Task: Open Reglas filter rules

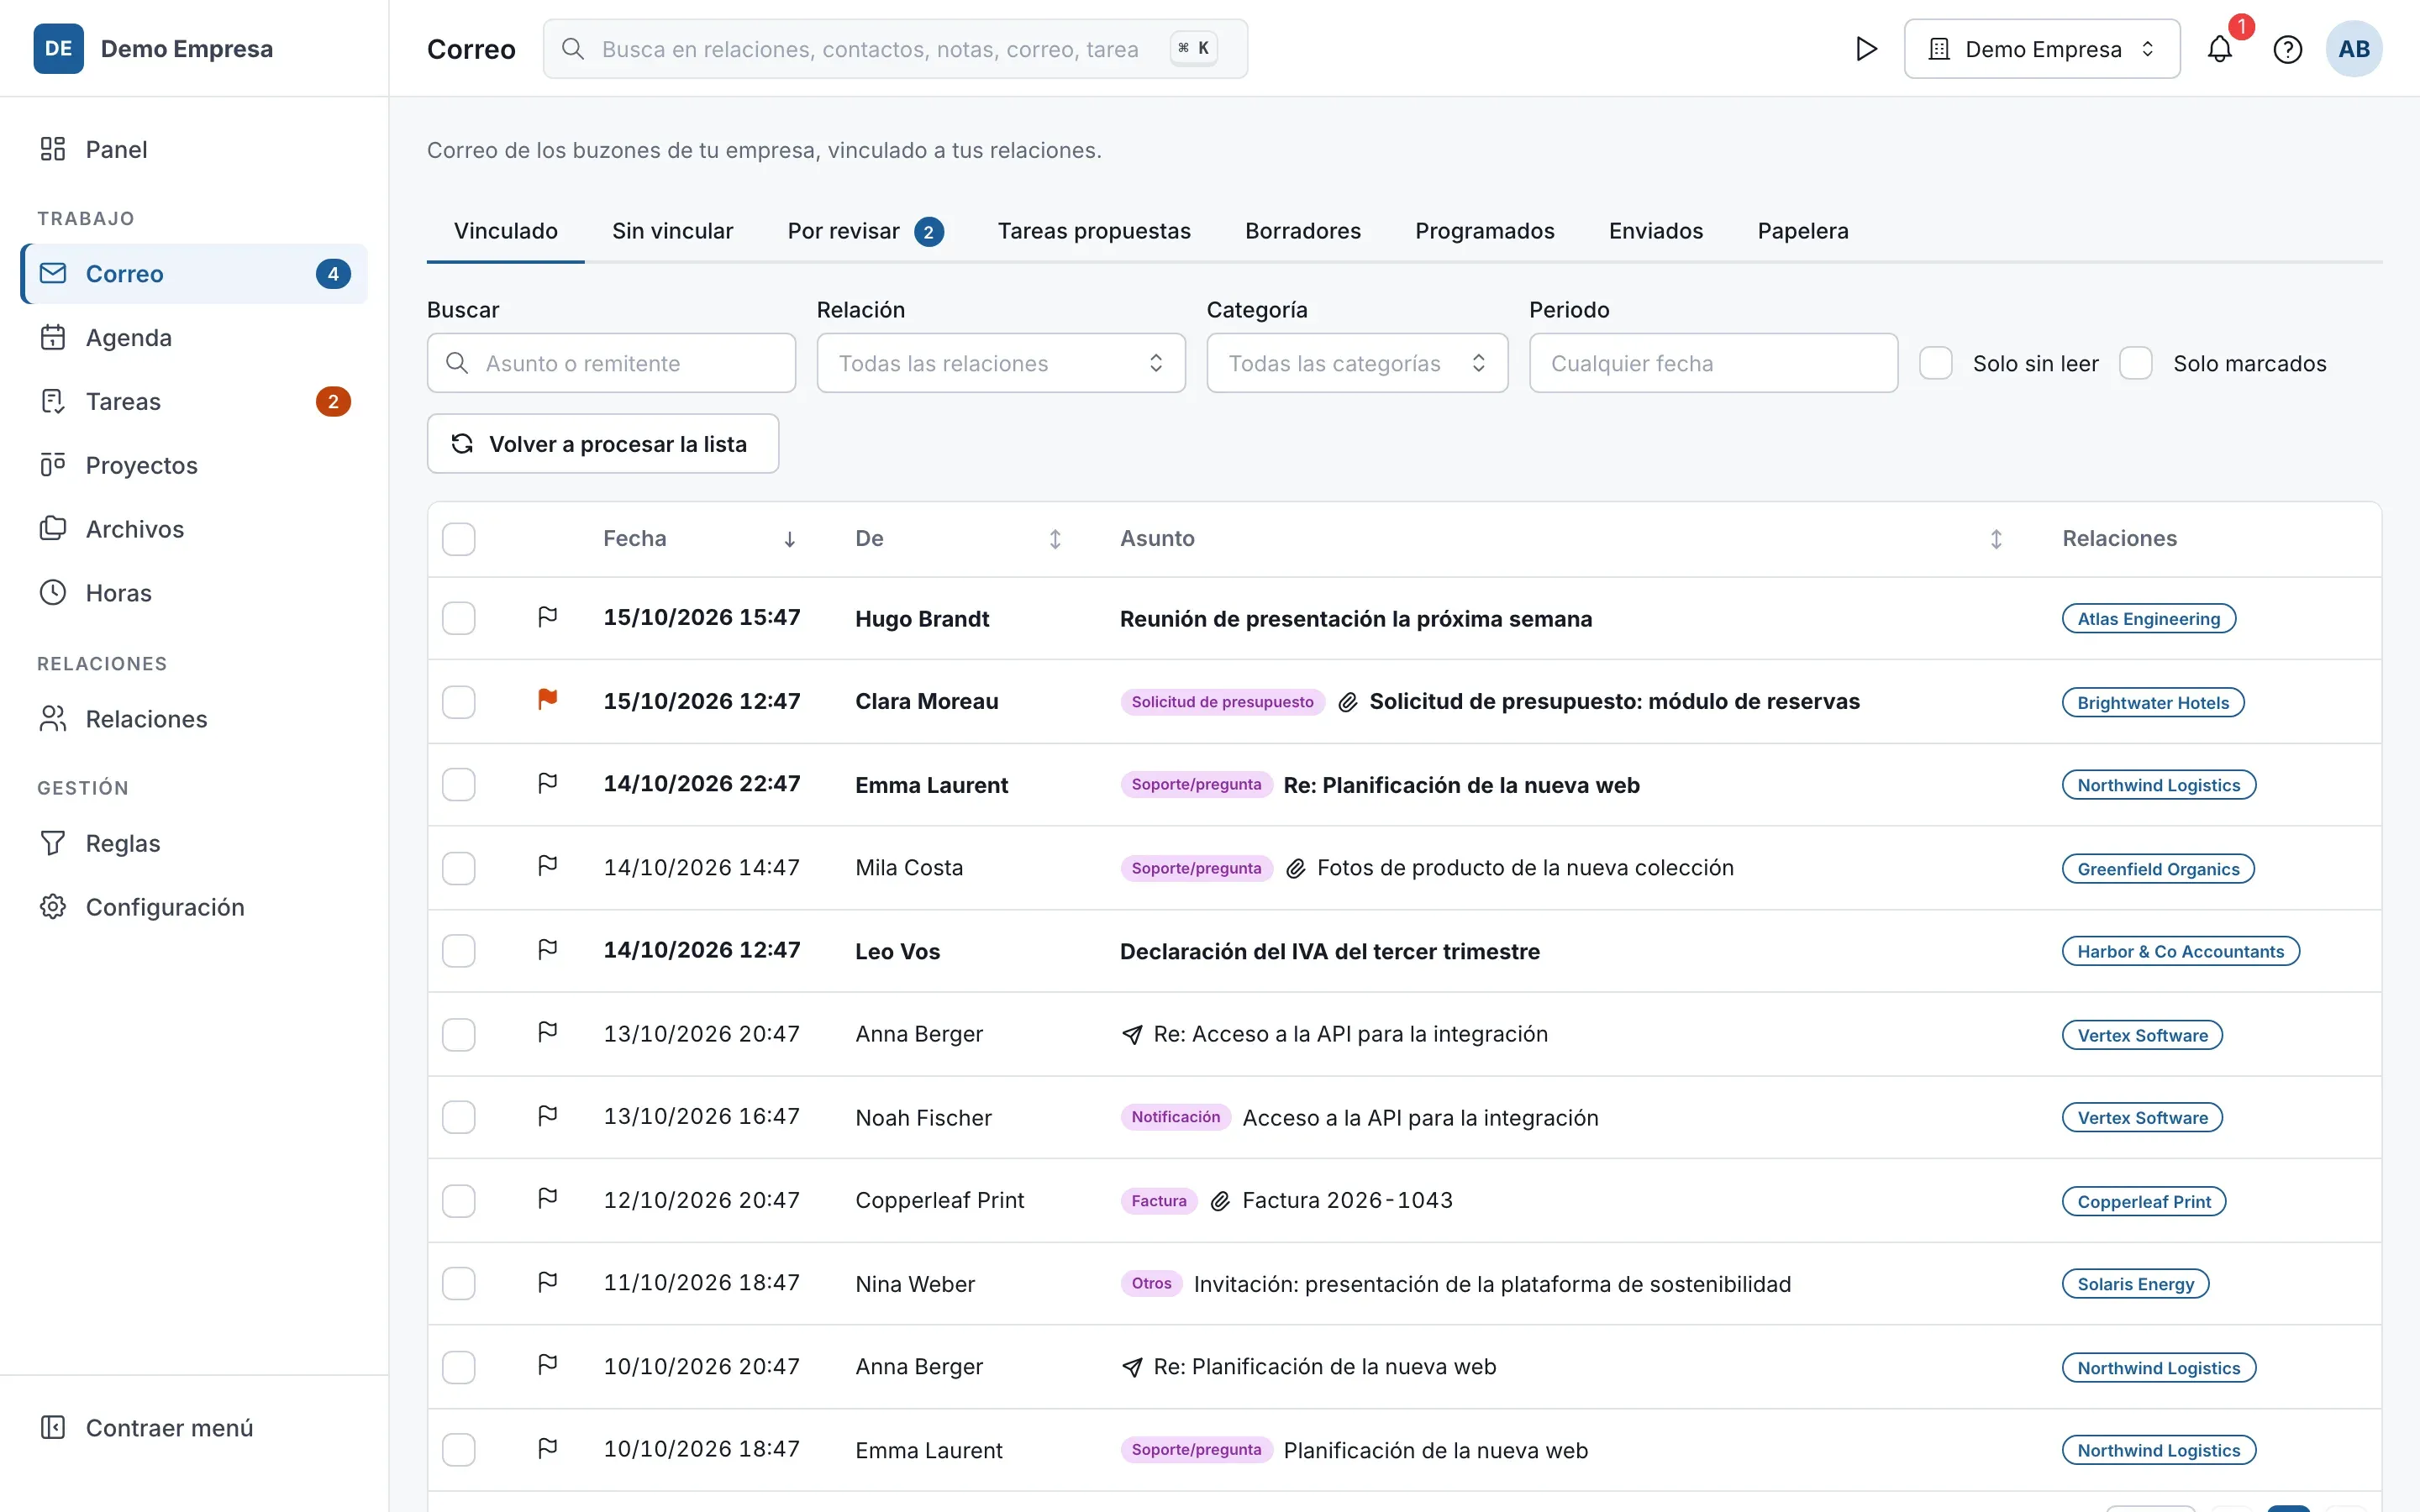Action: pyautogui.click(x=194, y=843)
